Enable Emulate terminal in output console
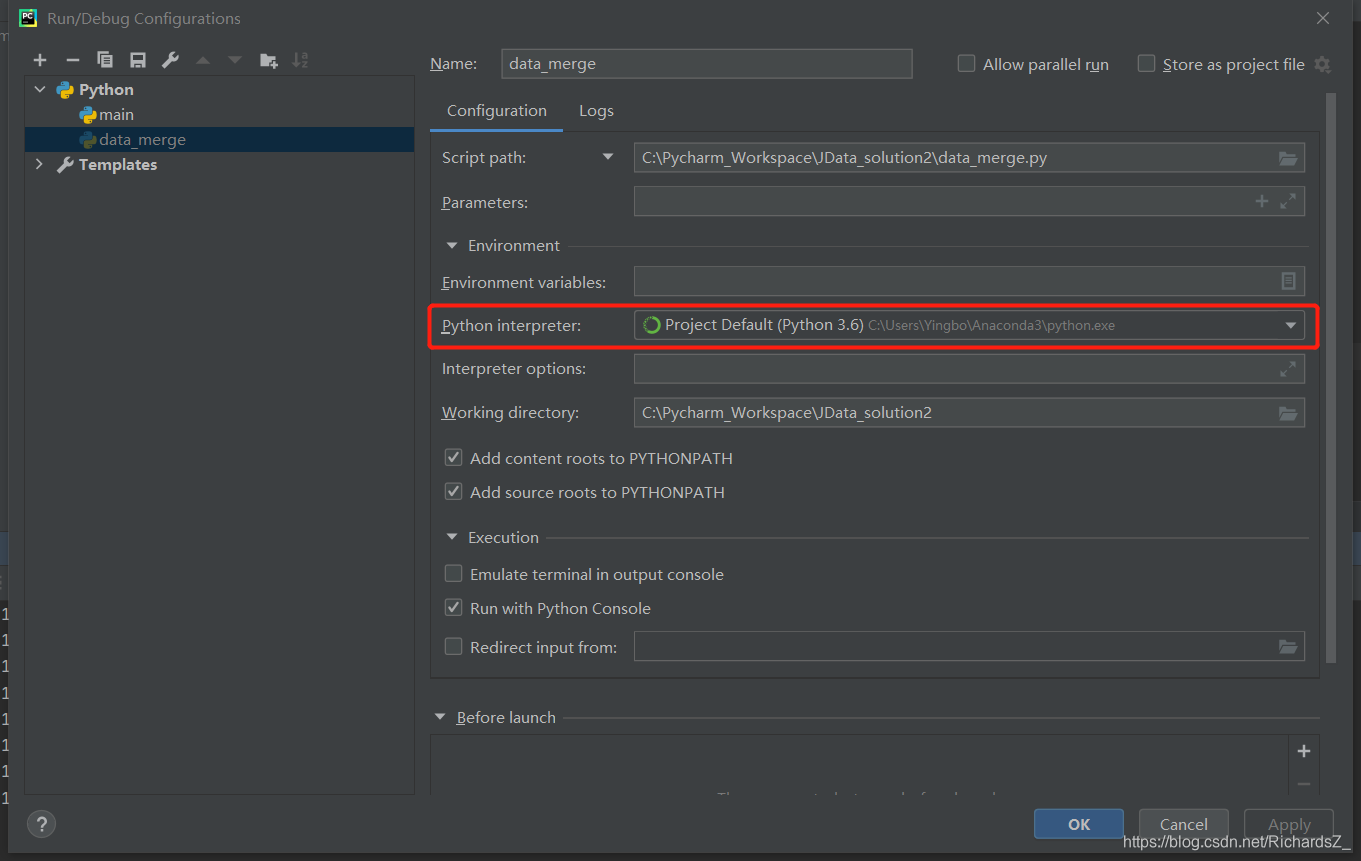This screenshot has width=1361, height=861. tap(454, 574)
